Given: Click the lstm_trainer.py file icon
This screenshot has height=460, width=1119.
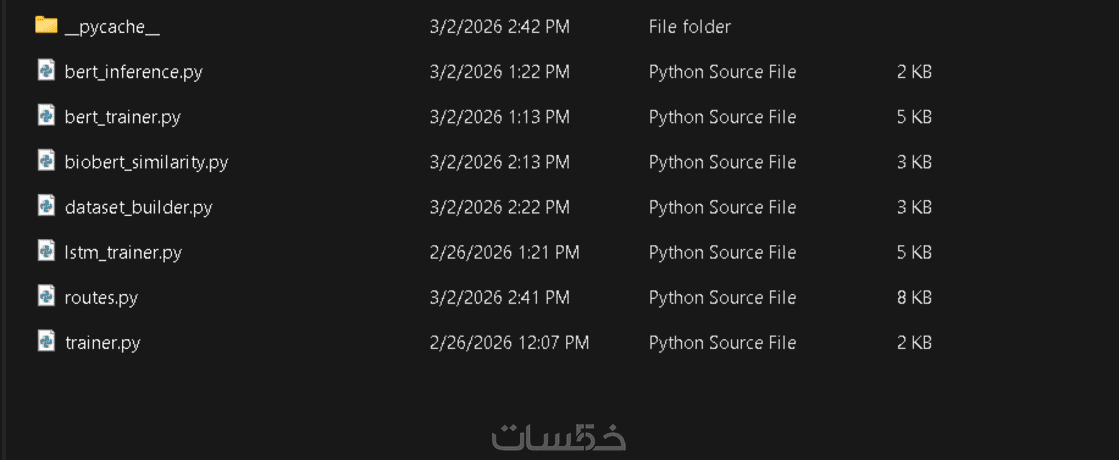Looking at the screenshot, I should tap(46, 251).
